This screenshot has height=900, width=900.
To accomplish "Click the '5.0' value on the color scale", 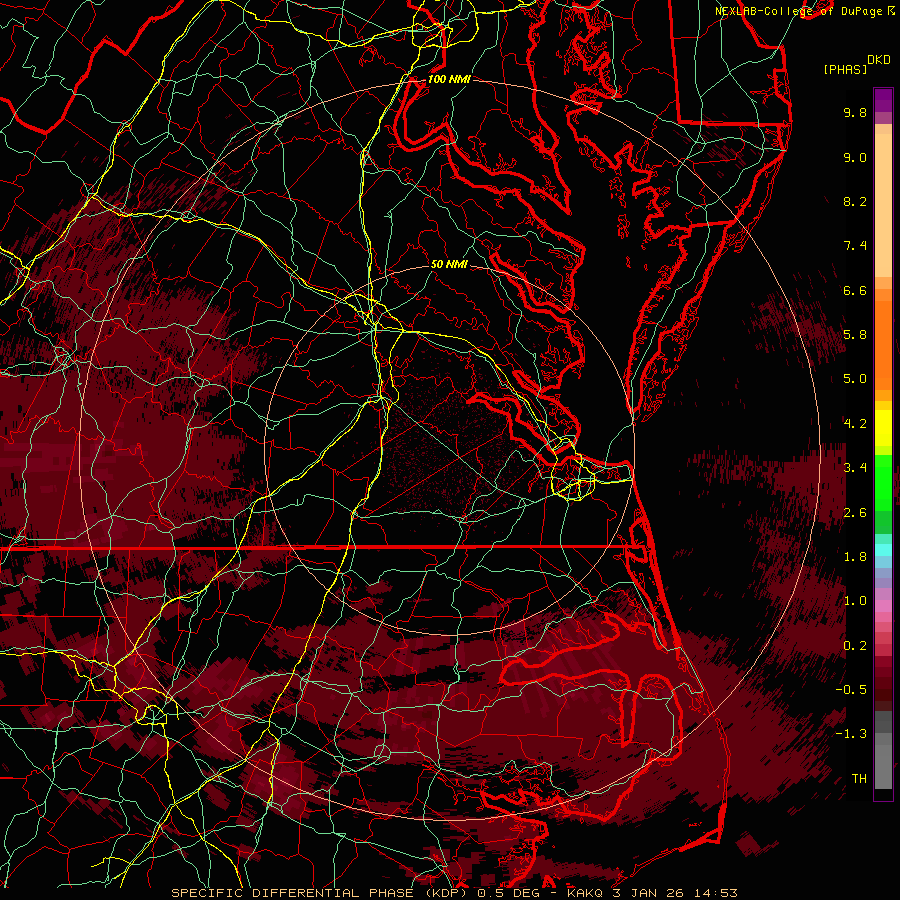I will tap(855, 379).
